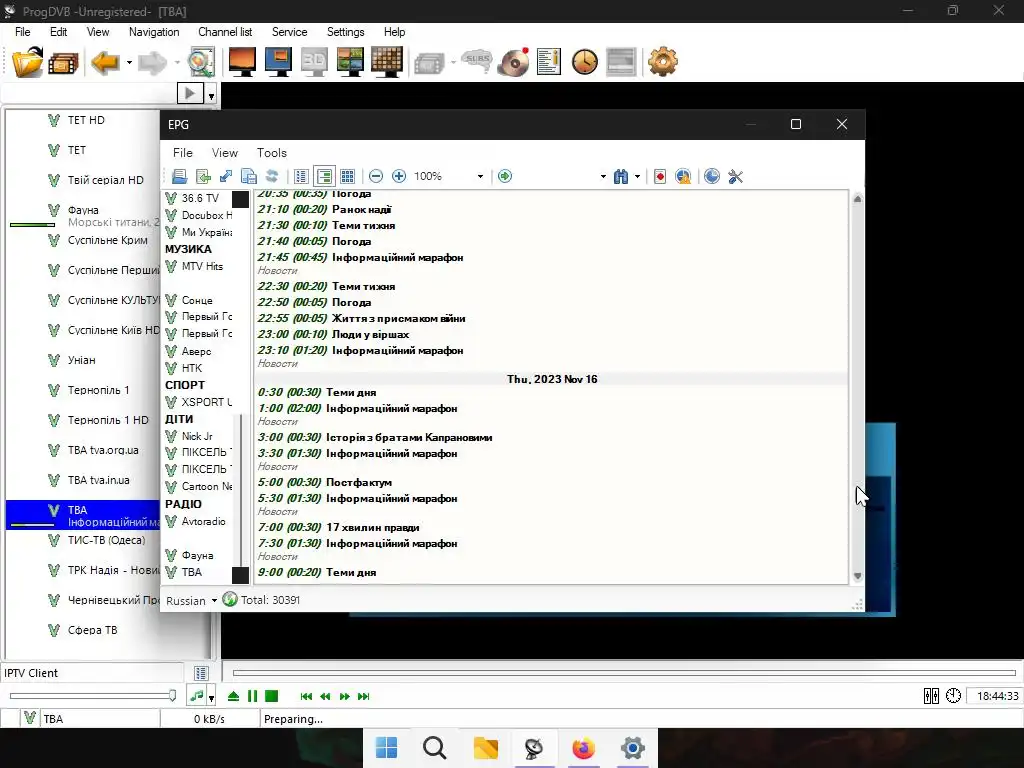Screen dimensions: 1024x768
Task: Open EPG tools wrench icon
Action: pyautogui.click(x=735, y=176)
